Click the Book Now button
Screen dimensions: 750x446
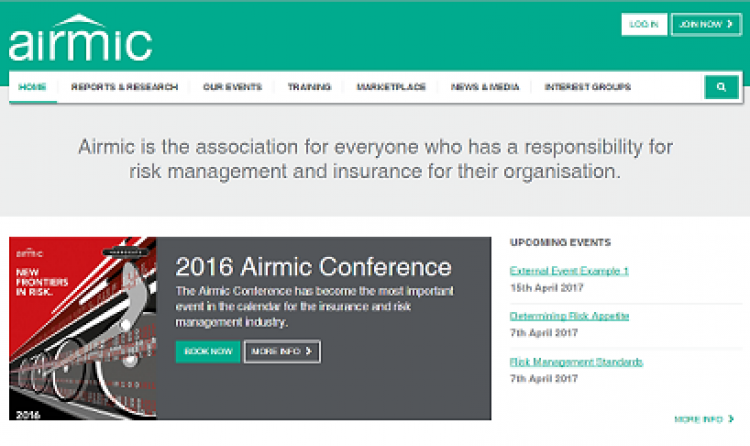(x=208, y=352)
